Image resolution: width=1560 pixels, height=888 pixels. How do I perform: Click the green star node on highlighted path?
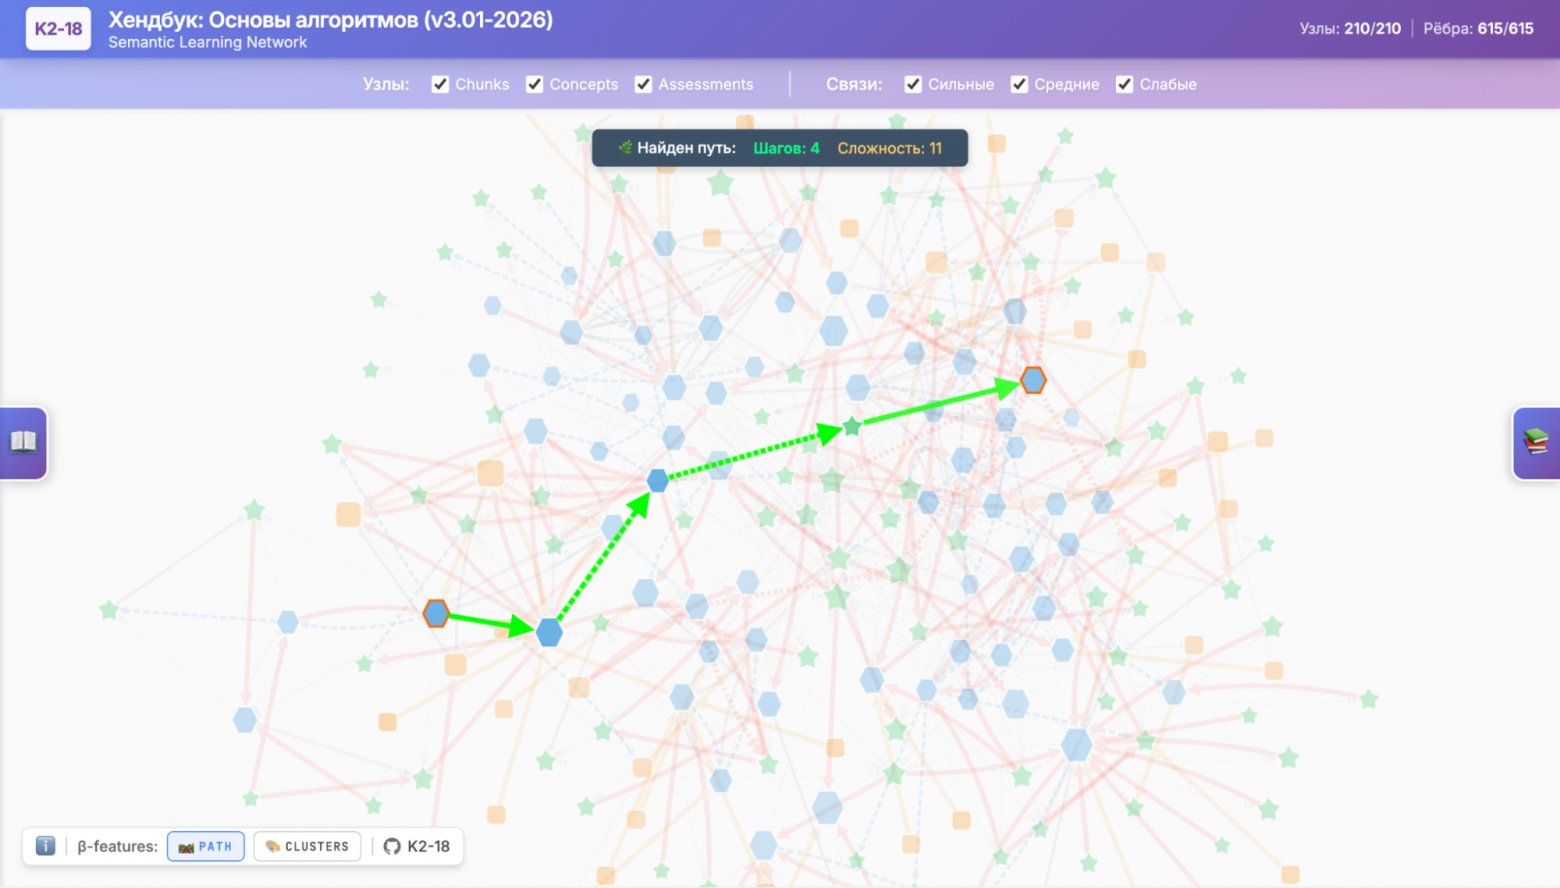[852, 427]
